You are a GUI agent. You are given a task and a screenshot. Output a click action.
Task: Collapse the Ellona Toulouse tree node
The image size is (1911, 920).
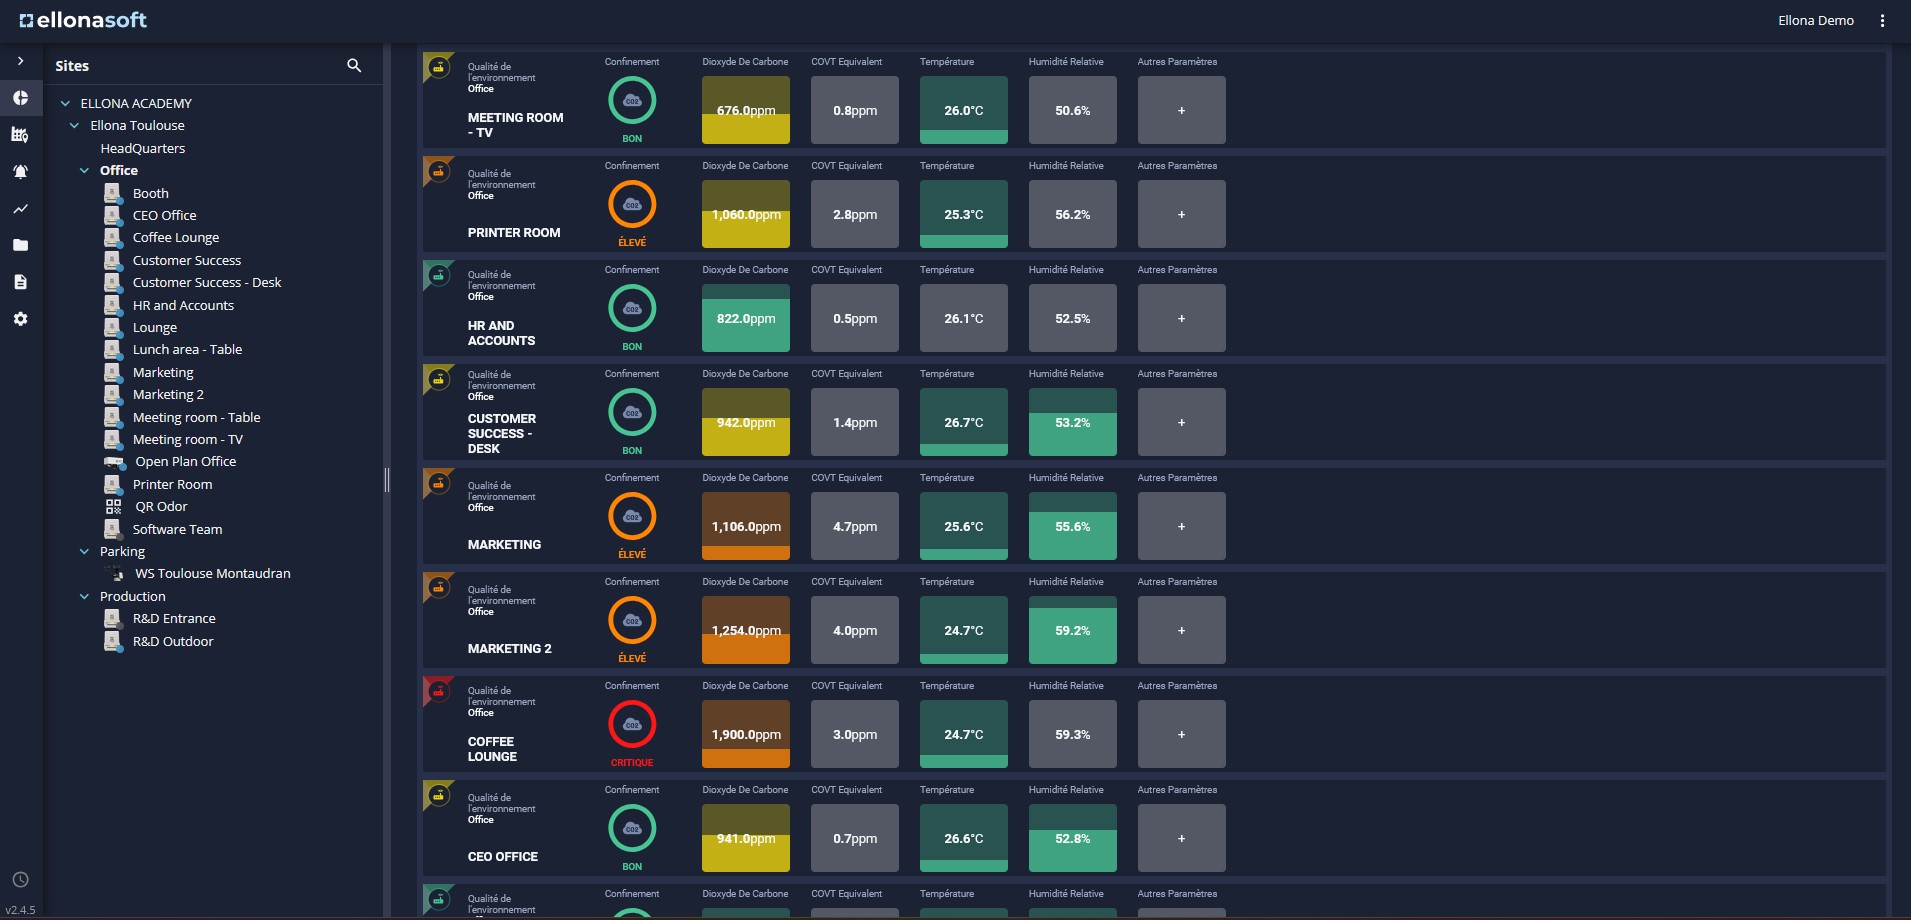point(74,125)
